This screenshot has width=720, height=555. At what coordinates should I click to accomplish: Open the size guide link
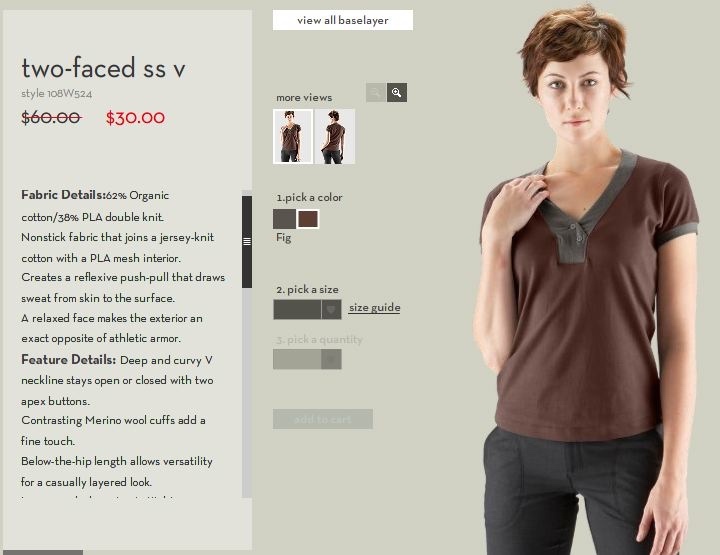point(374,308)
